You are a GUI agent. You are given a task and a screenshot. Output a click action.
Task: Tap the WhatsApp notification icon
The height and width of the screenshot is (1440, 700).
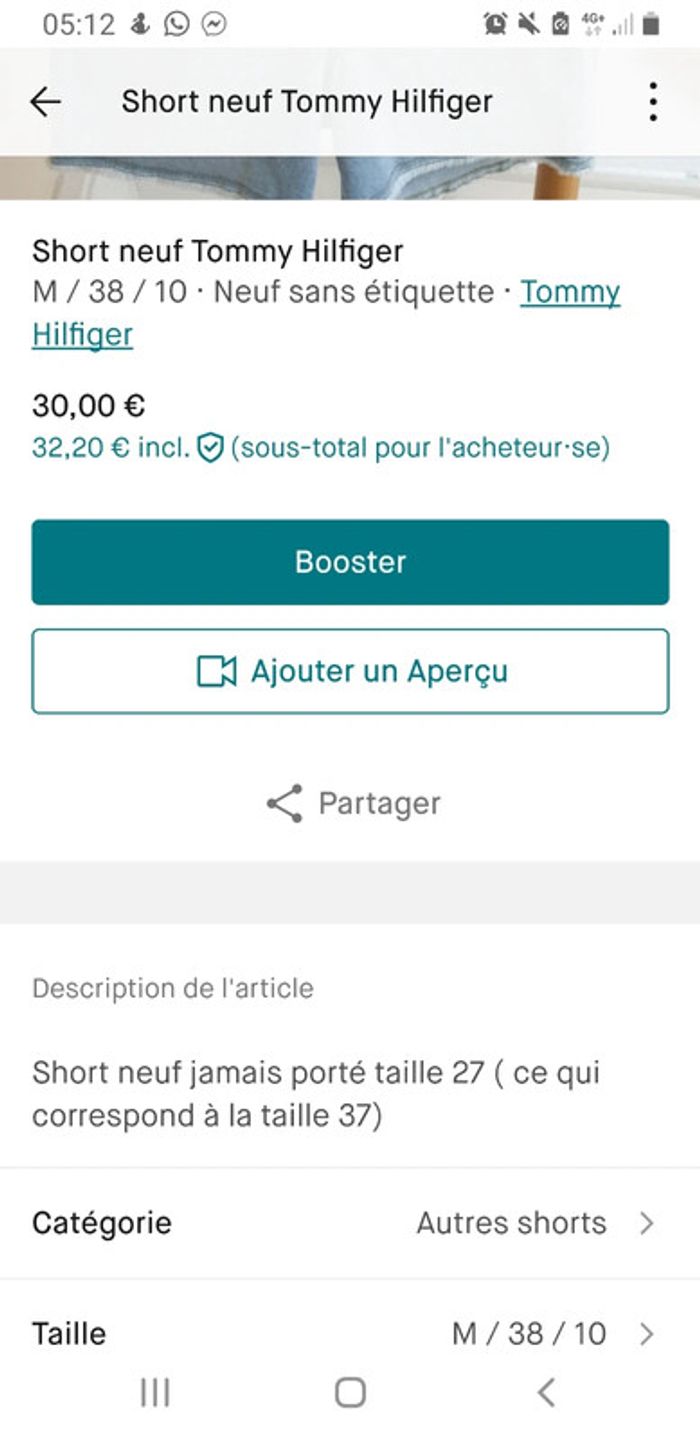(x=177, y=24)
